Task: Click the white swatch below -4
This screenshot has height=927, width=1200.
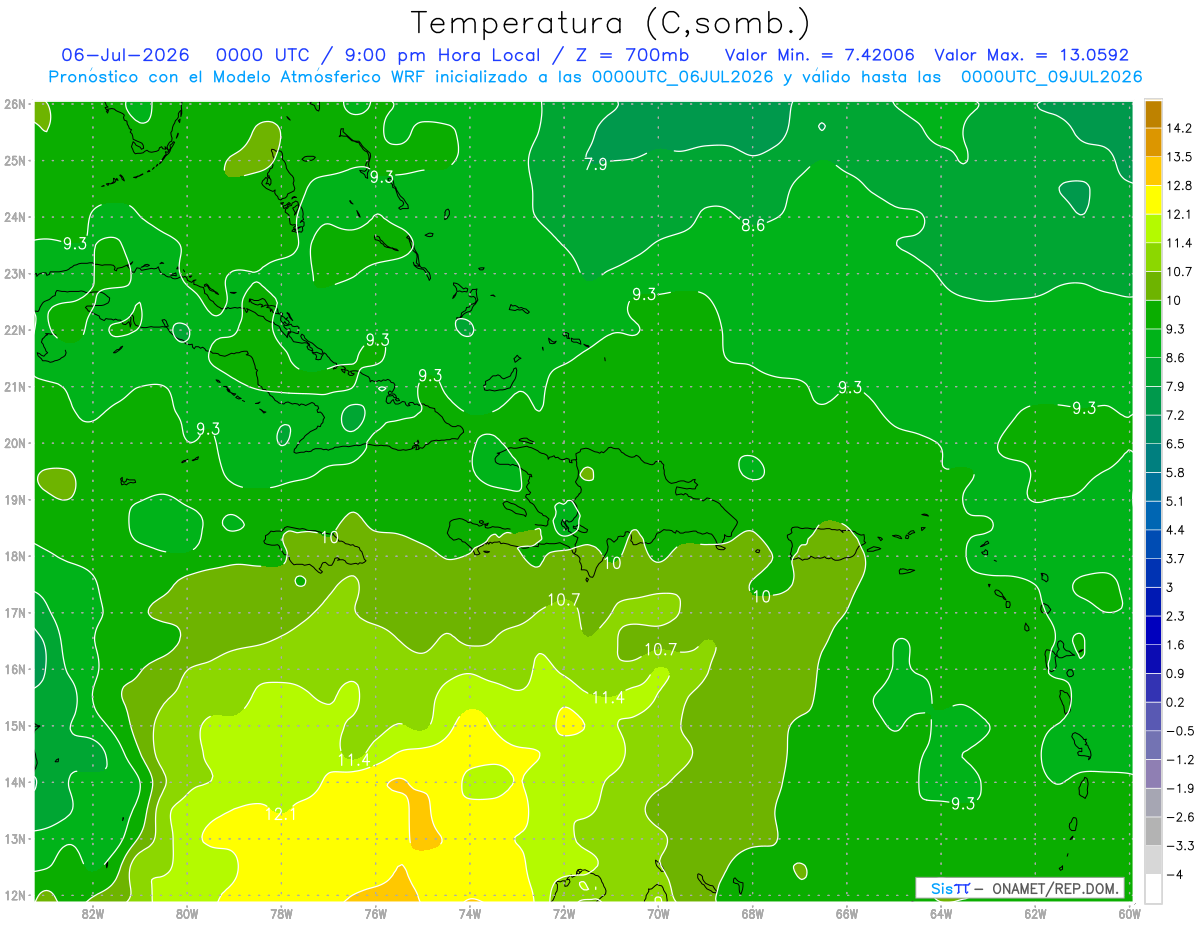Action: pos(1153,888)
